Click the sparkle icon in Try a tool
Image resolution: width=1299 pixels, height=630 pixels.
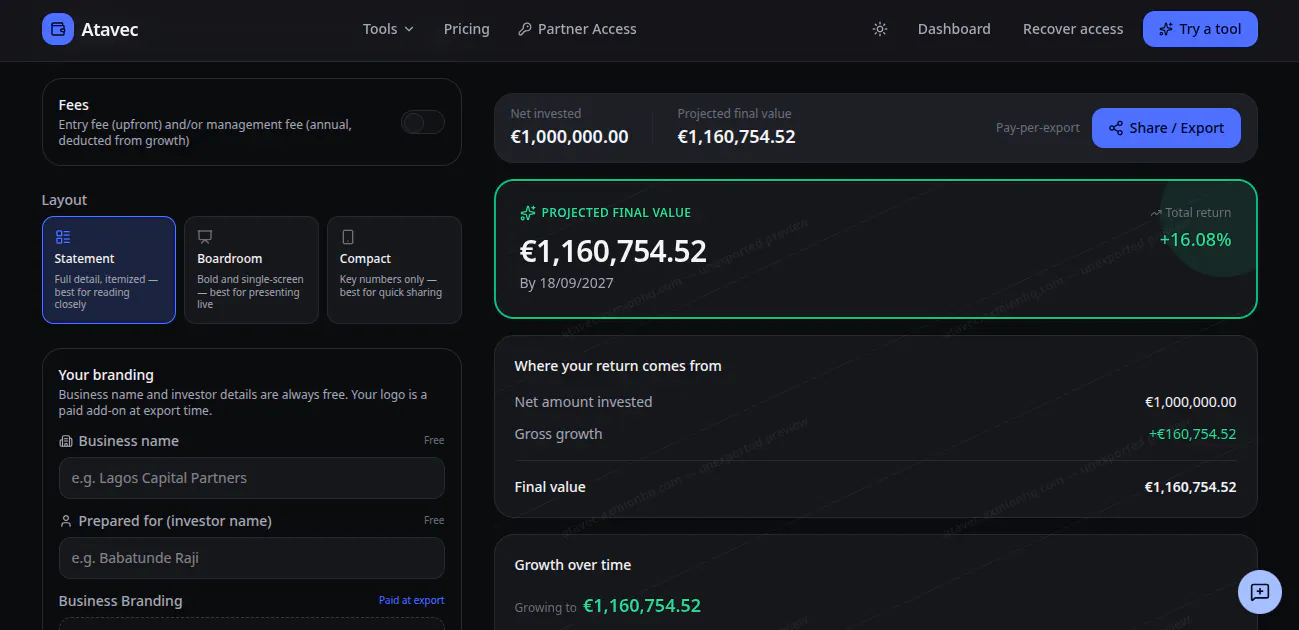pyautogui.click(x=1166, y=29)
